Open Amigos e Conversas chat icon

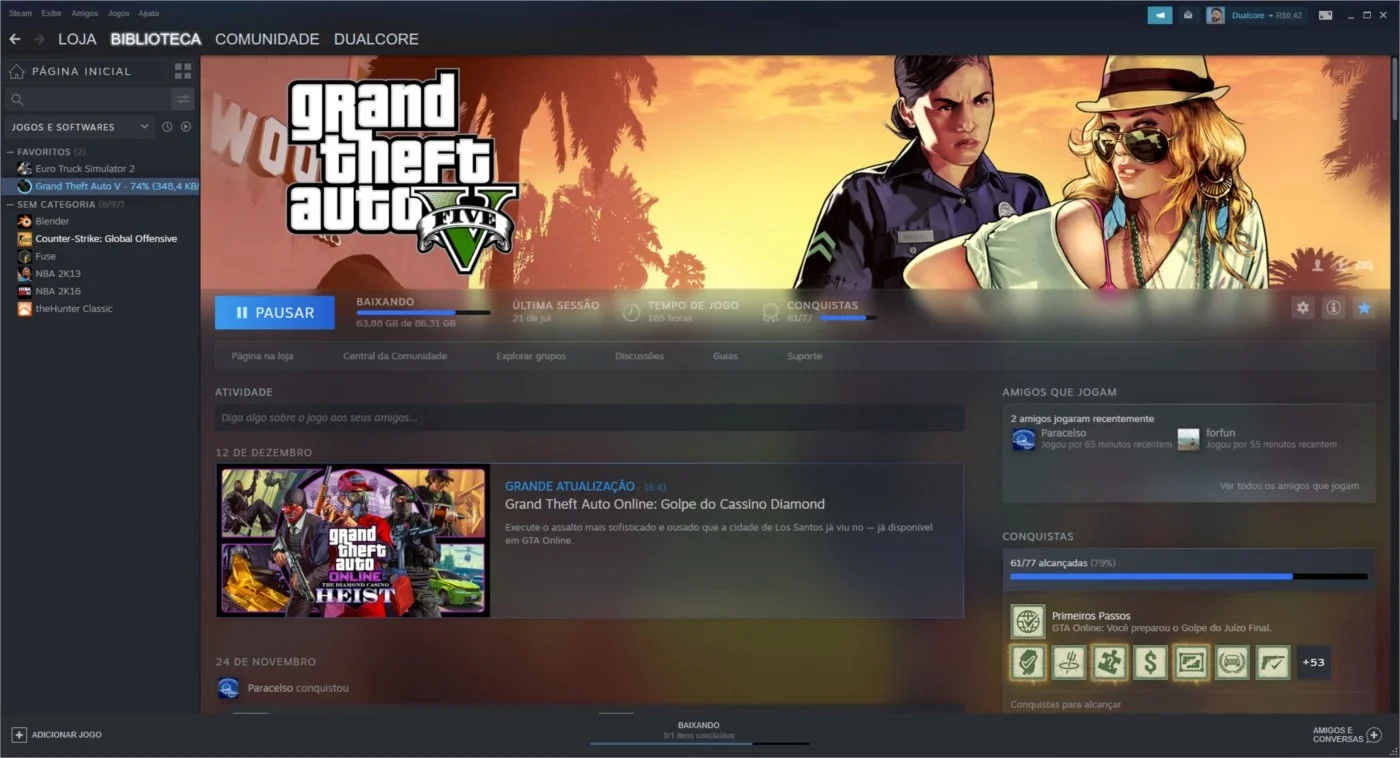1374,735
